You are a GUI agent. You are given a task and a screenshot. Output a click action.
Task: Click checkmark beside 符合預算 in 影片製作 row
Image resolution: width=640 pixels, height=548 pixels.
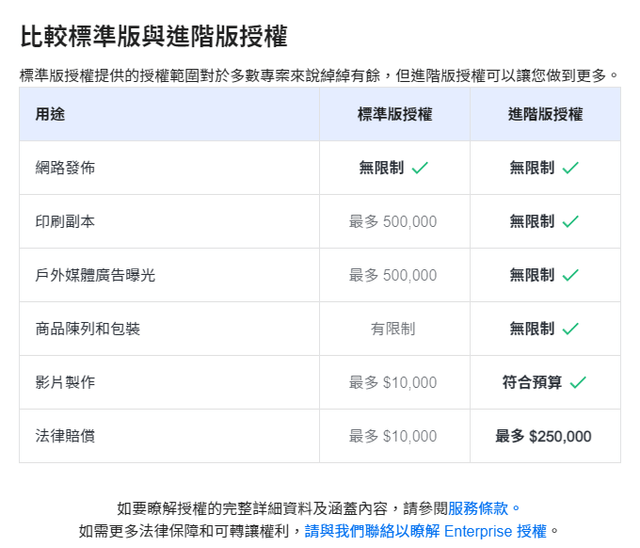(x=577, y=382)
